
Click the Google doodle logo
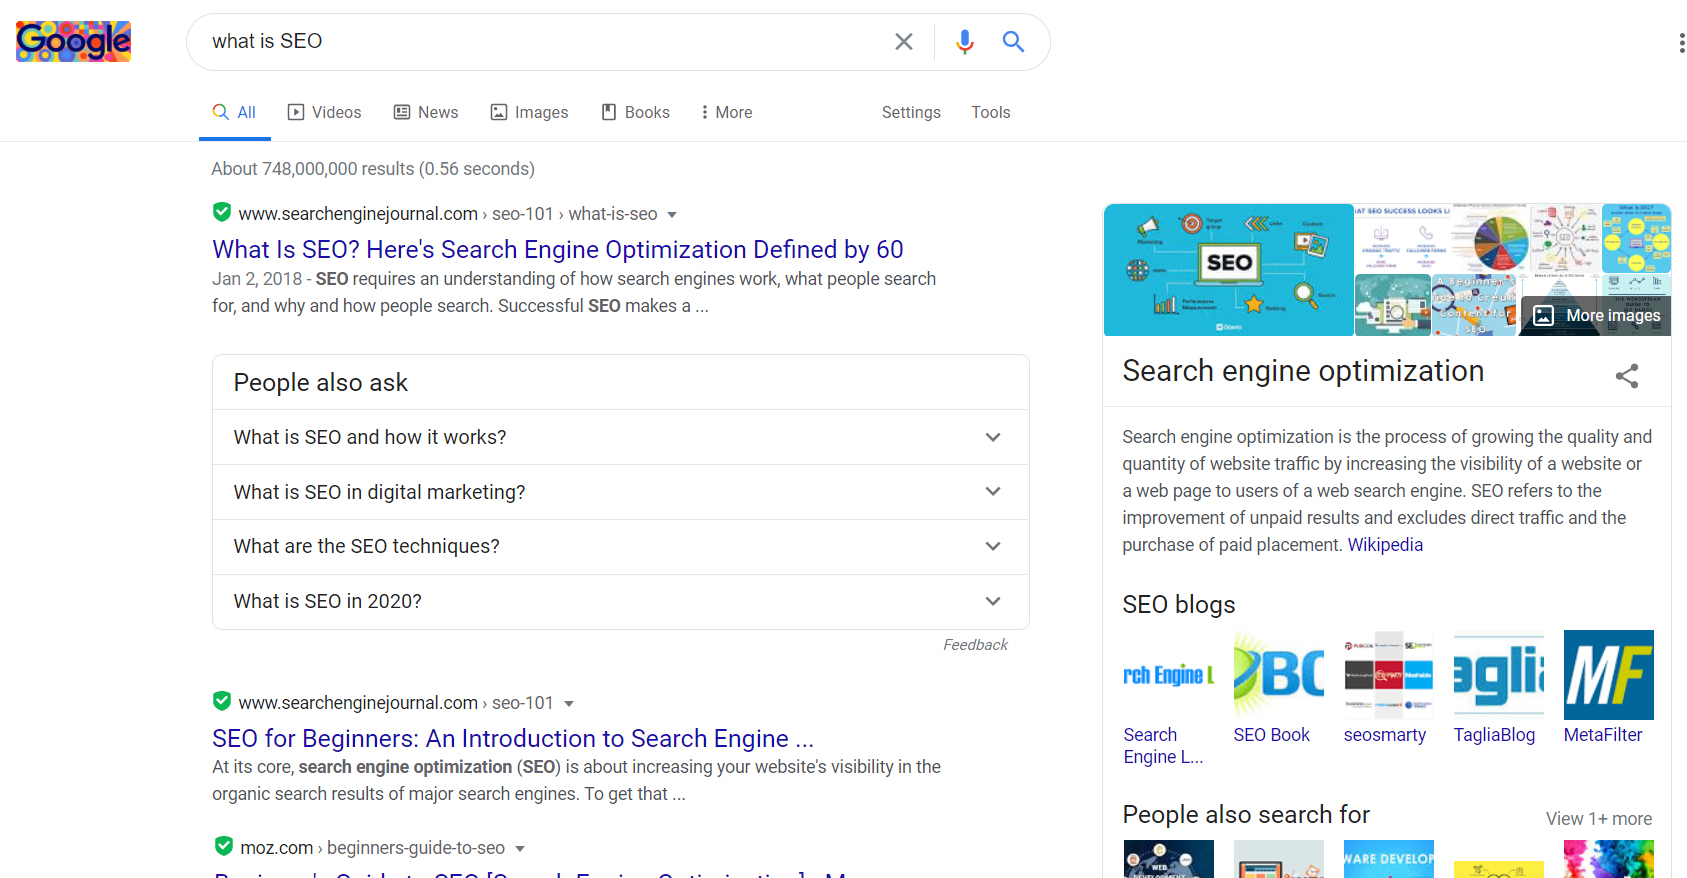[73, 41]
